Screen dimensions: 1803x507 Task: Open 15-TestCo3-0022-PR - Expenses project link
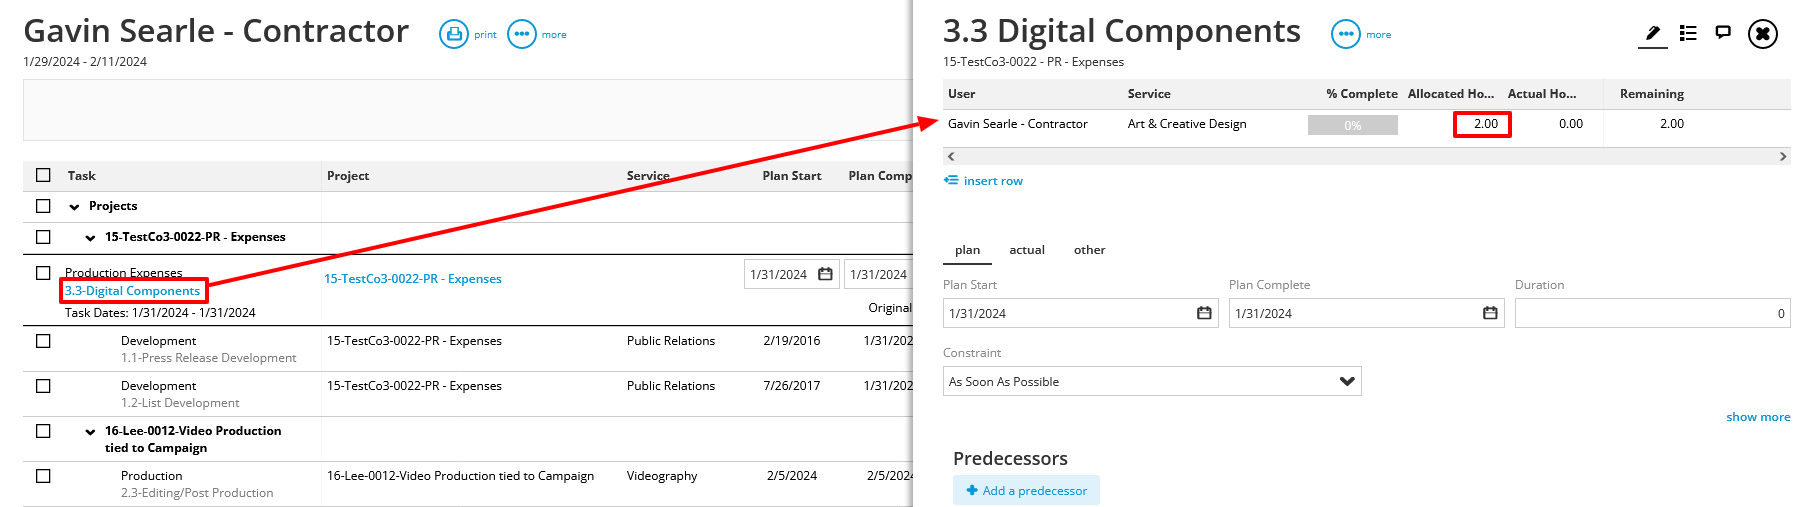coord(413,279)
